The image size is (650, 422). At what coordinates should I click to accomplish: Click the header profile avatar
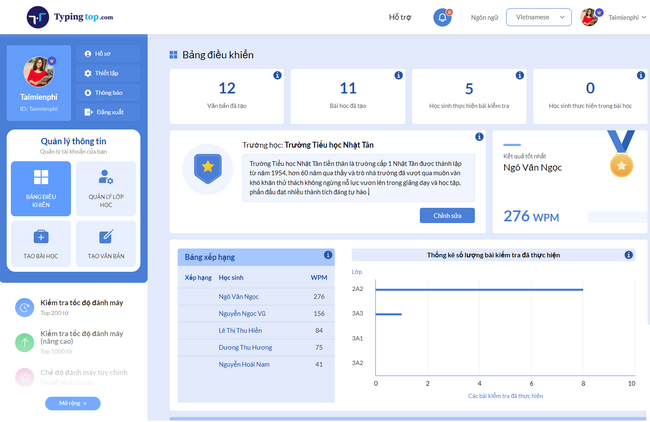pyautogui.click(x=589, y=17)
